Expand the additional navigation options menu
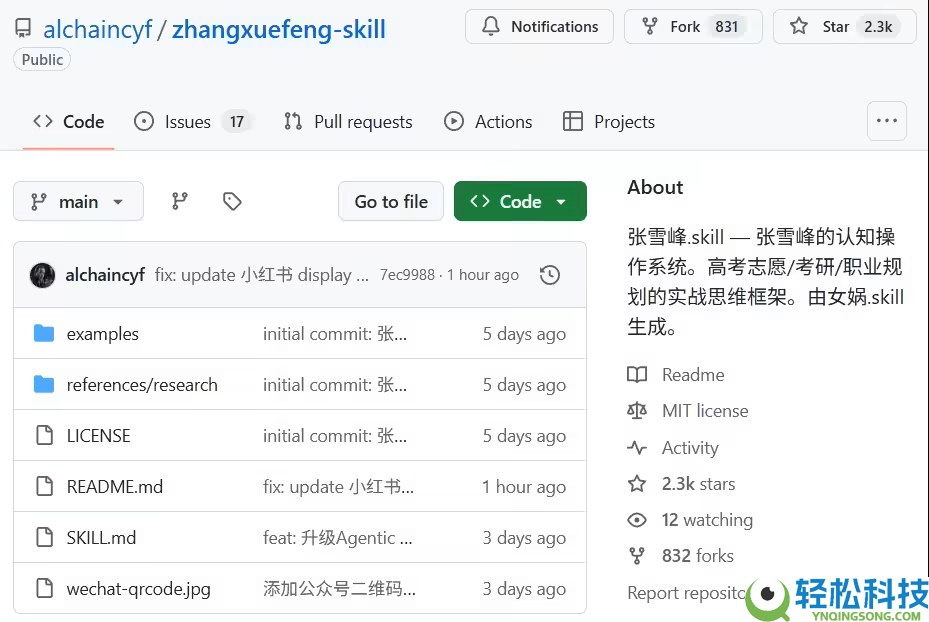Viewport: 929px width, 622px height. (x=886, y=121)
